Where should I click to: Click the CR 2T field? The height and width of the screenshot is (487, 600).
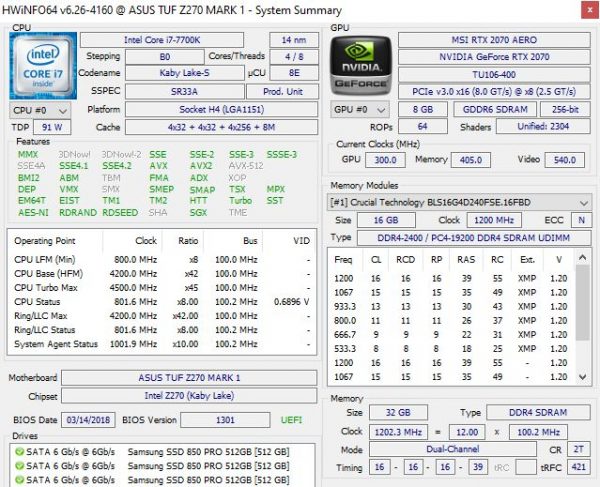pyautogui.click(x=579, y=449)
